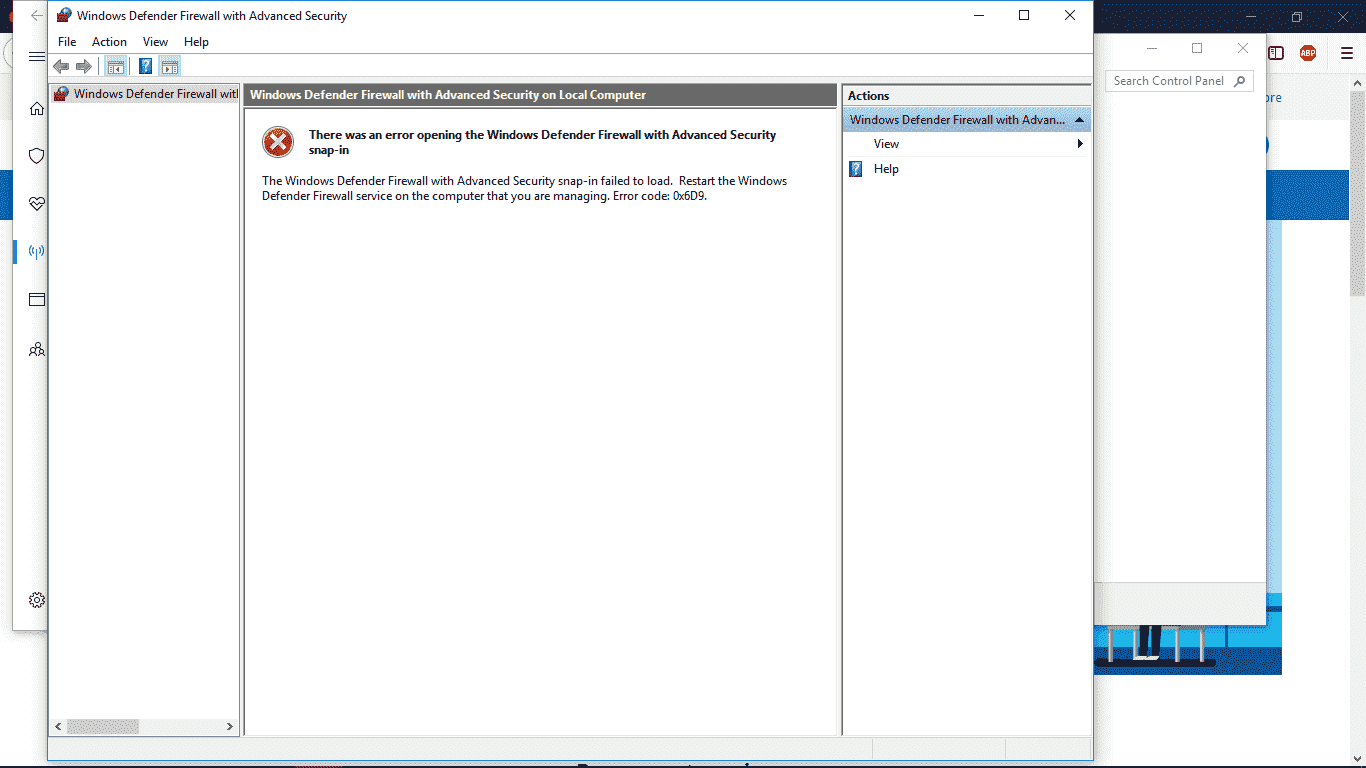Click the Adblock Plus browser extension icon
This screenshot has height=768, width=1366.
pyautogui.click(x=1307, y=53)
